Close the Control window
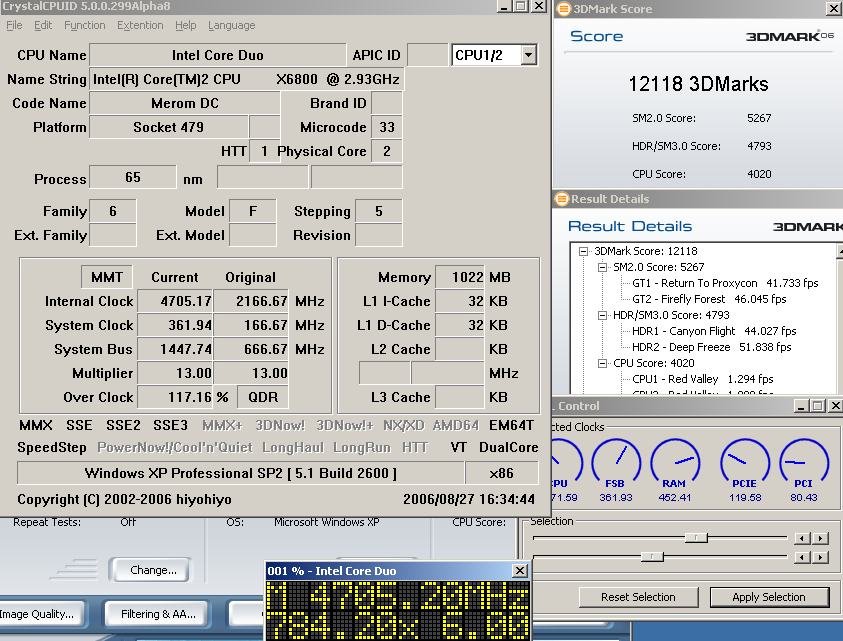The height and width of the screenshot is (641, 843). tap(835, 406)
